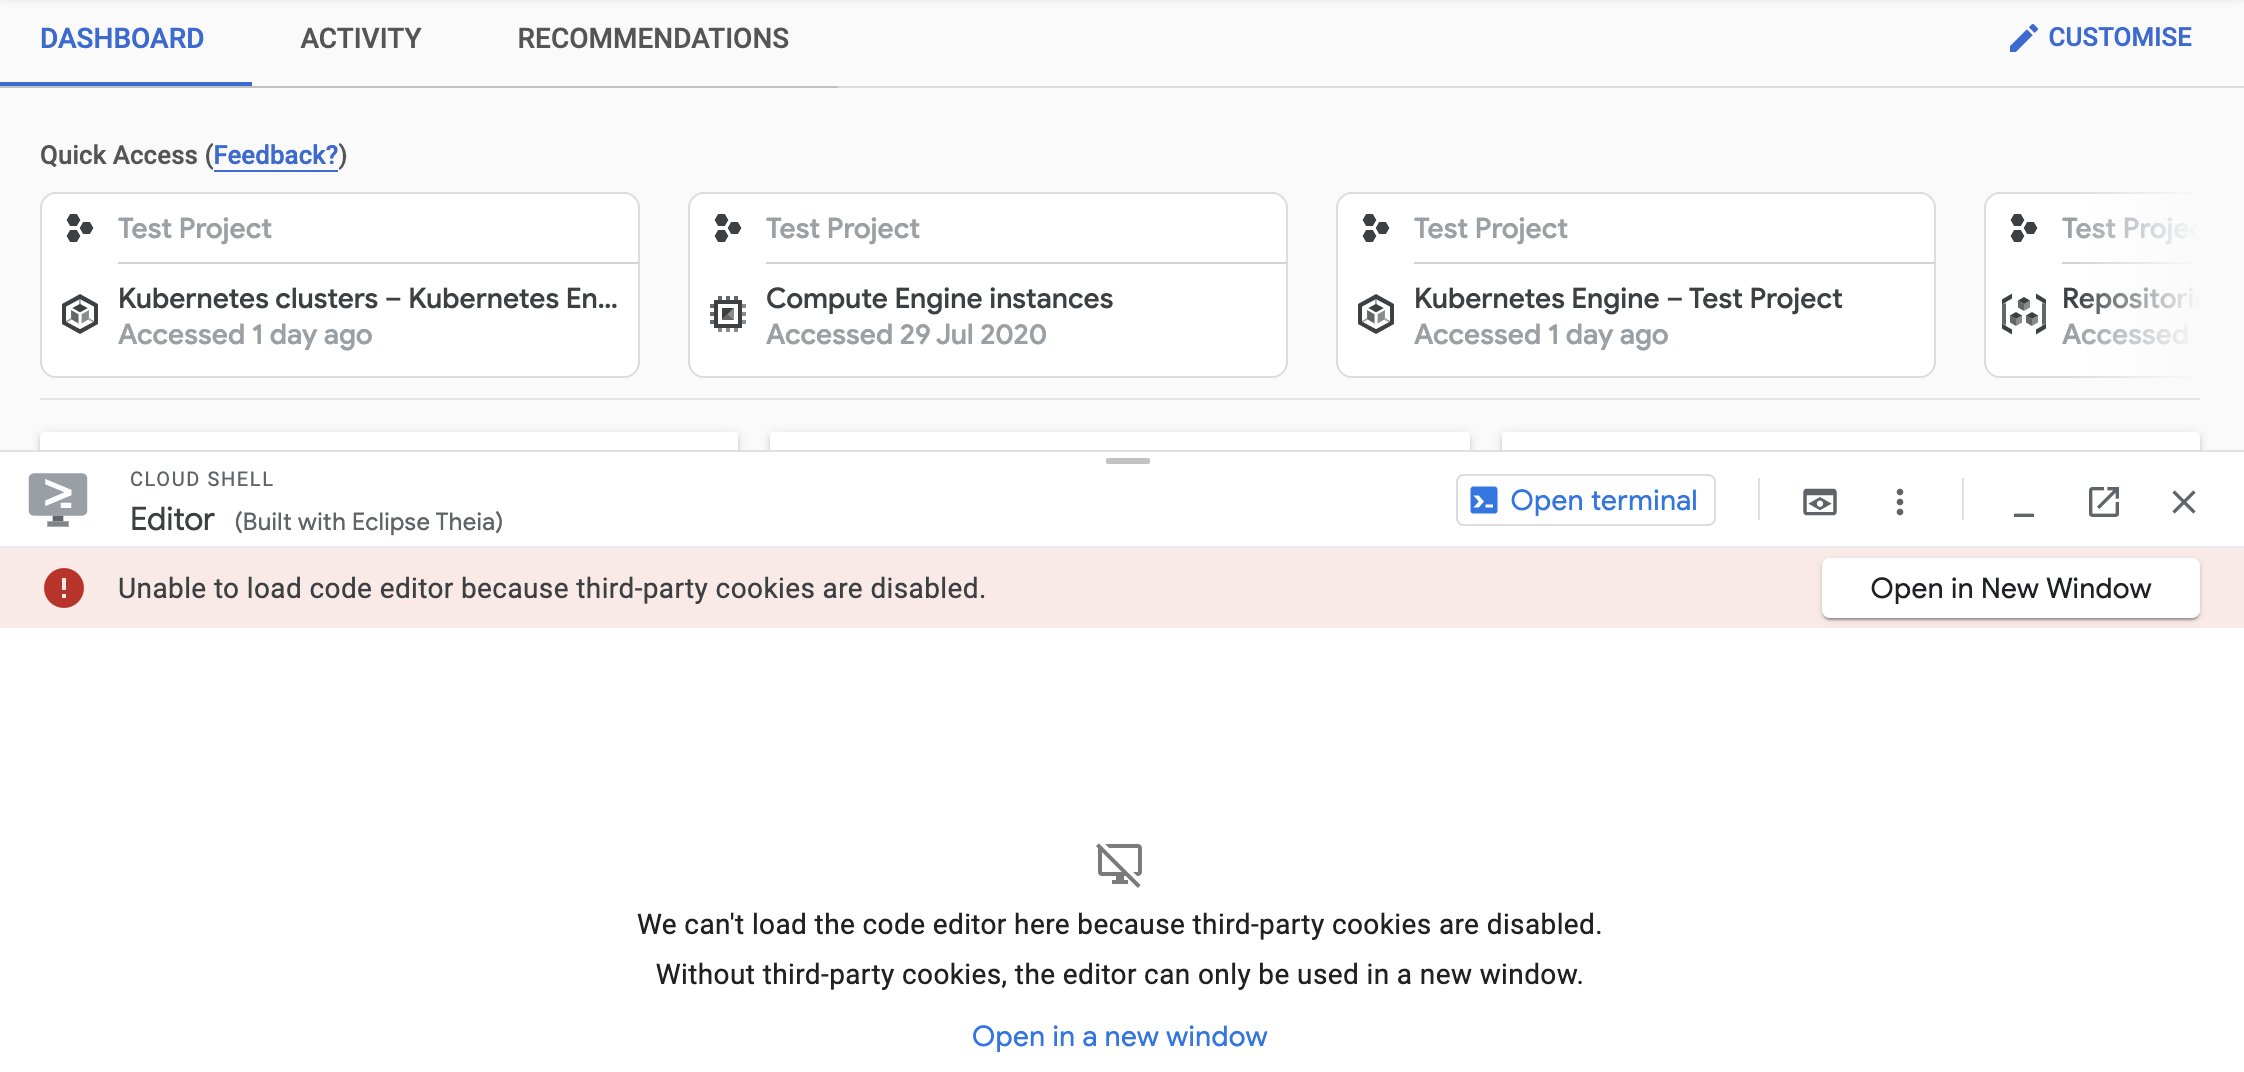Click the Kubernetes Engine icon on third card
This screenshot has width=2244, height=1072.
click(1377, 313)
